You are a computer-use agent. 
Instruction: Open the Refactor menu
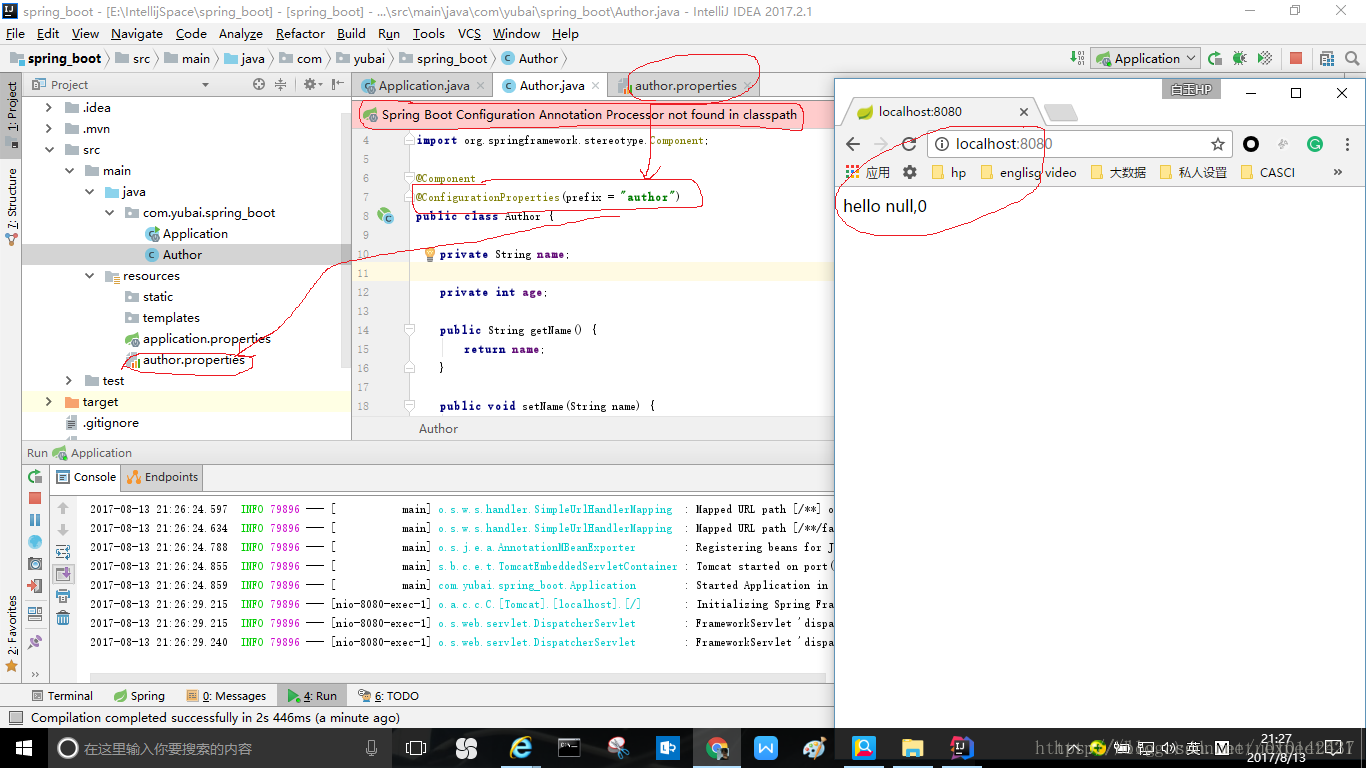[x=300, y=33]
